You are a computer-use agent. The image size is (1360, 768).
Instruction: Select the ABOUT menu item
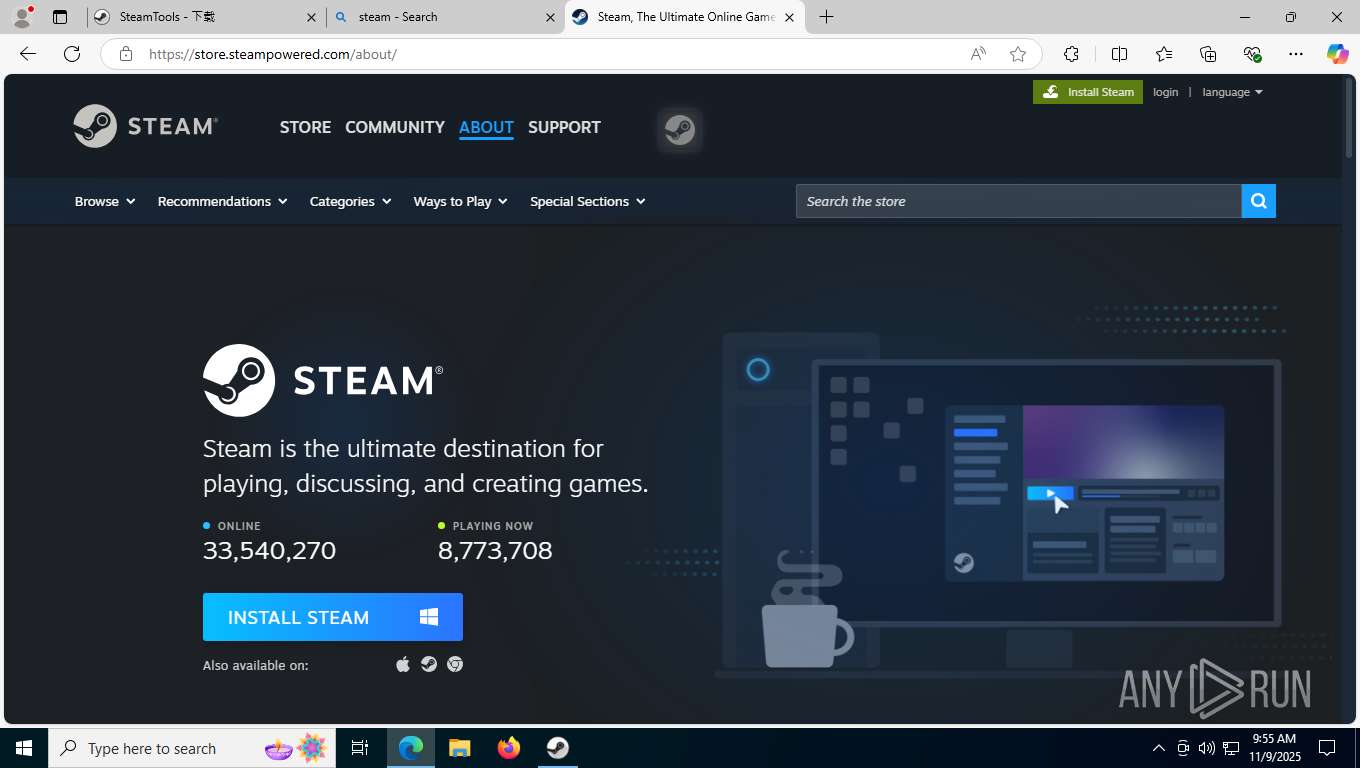pyautogui.click(x=486, y=127)
